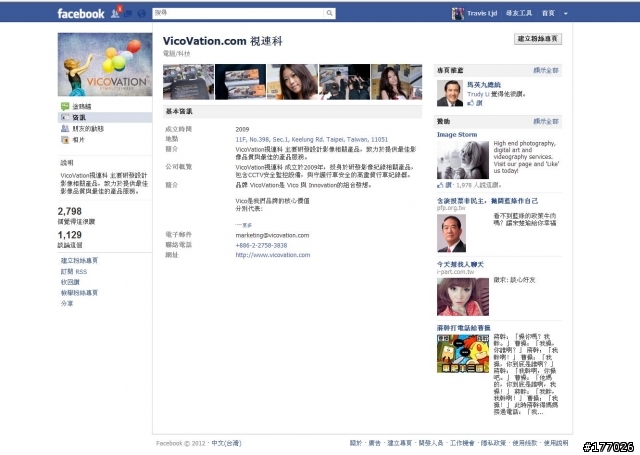This screenshot has height=455, width=640.
Task: Open the About footer link
Action: tap(356, 443)
